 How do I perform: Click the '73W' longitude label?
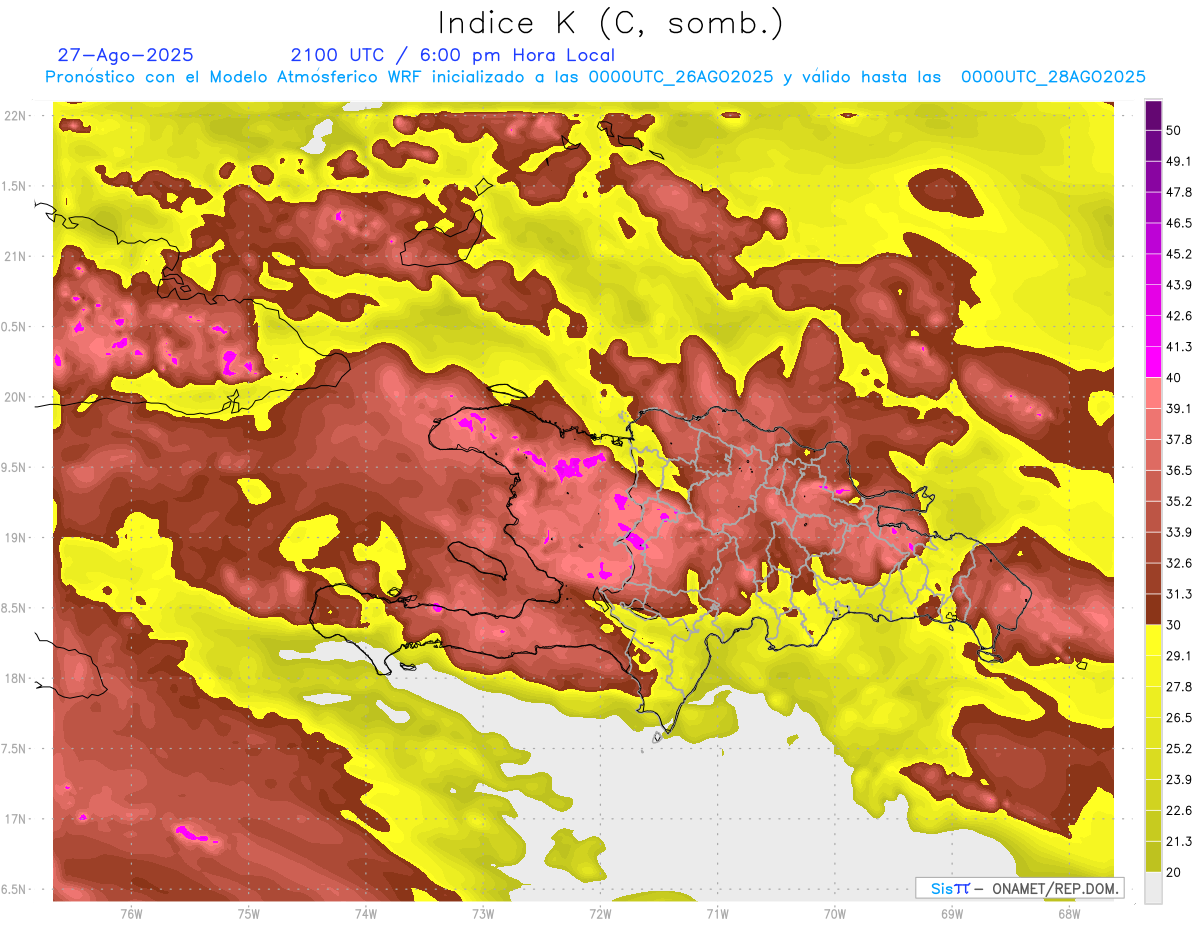pos(483,913)
